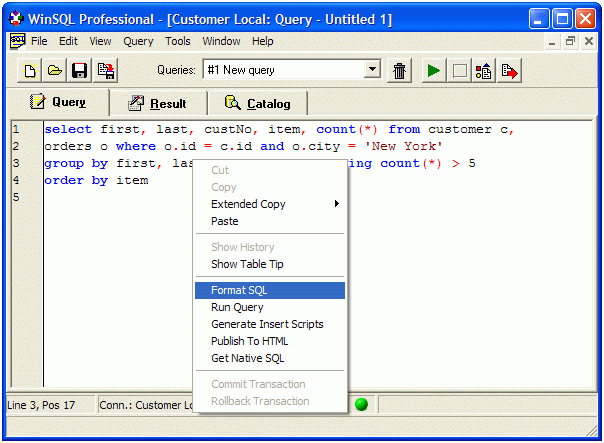Click the Stop query square icon
604x443 pixels.
coord(459,70)
